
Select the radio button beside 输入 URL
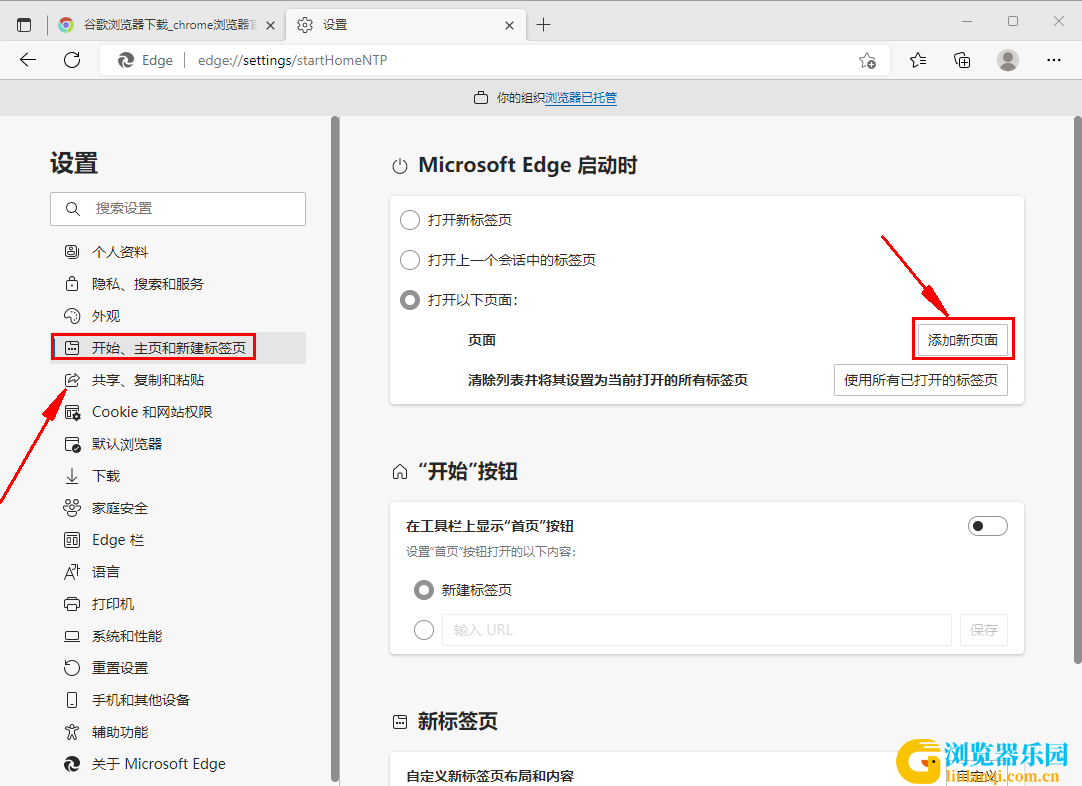[x=424, y=630]
